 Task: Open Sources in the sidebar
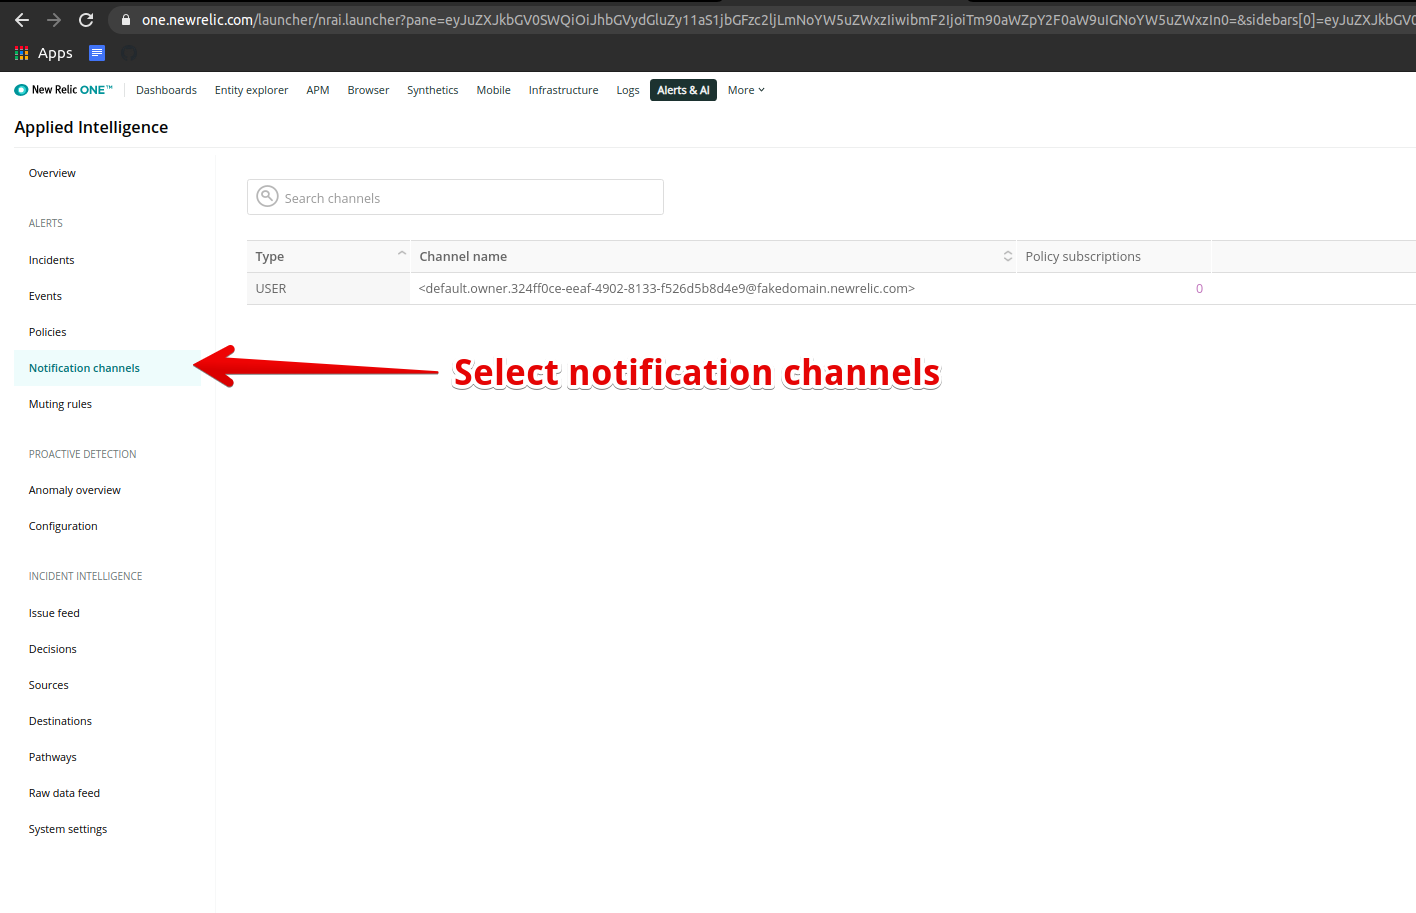pos(49,685)
